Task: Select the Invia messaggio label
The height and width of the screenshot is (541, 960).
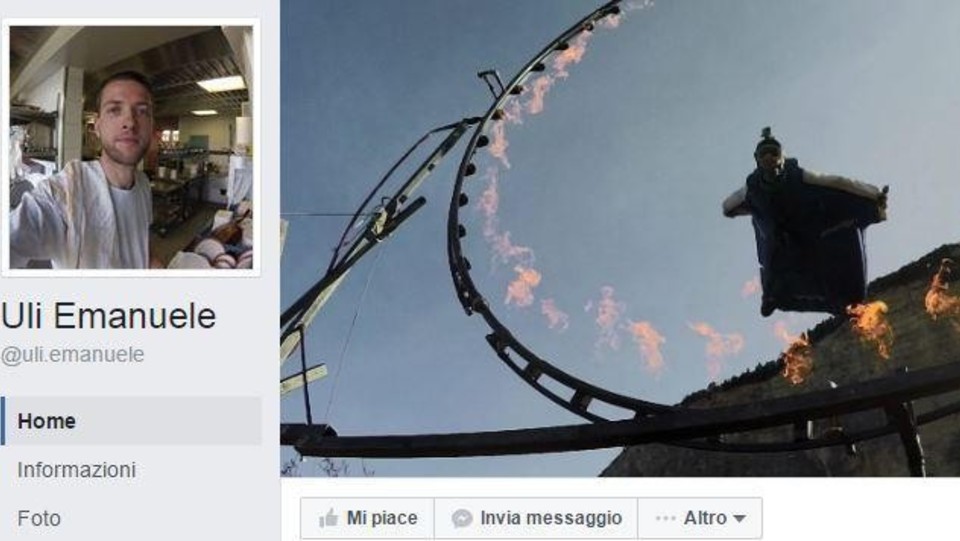Action: coord(551,518)
